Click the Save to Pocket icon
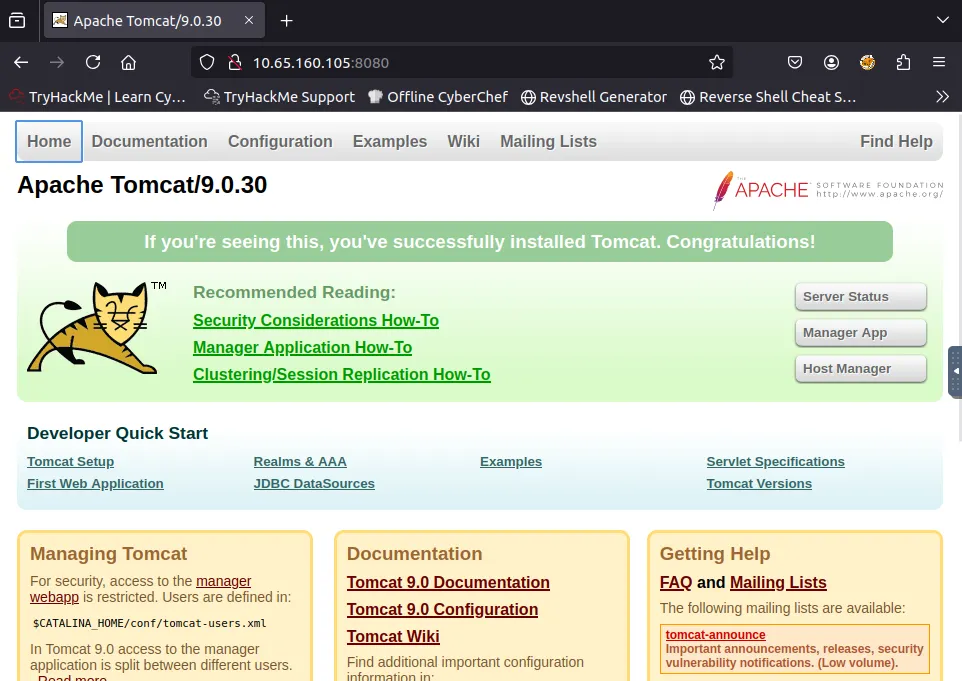The height and width of the screenshot is (681, 962). click(x=795, y=62)
